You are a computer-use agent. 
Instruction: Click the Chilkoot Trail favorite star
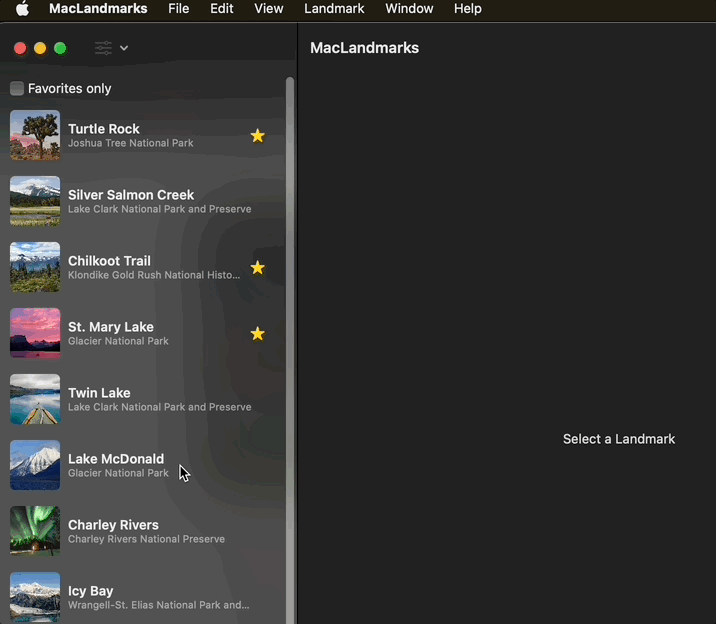(x=258, y=267)
